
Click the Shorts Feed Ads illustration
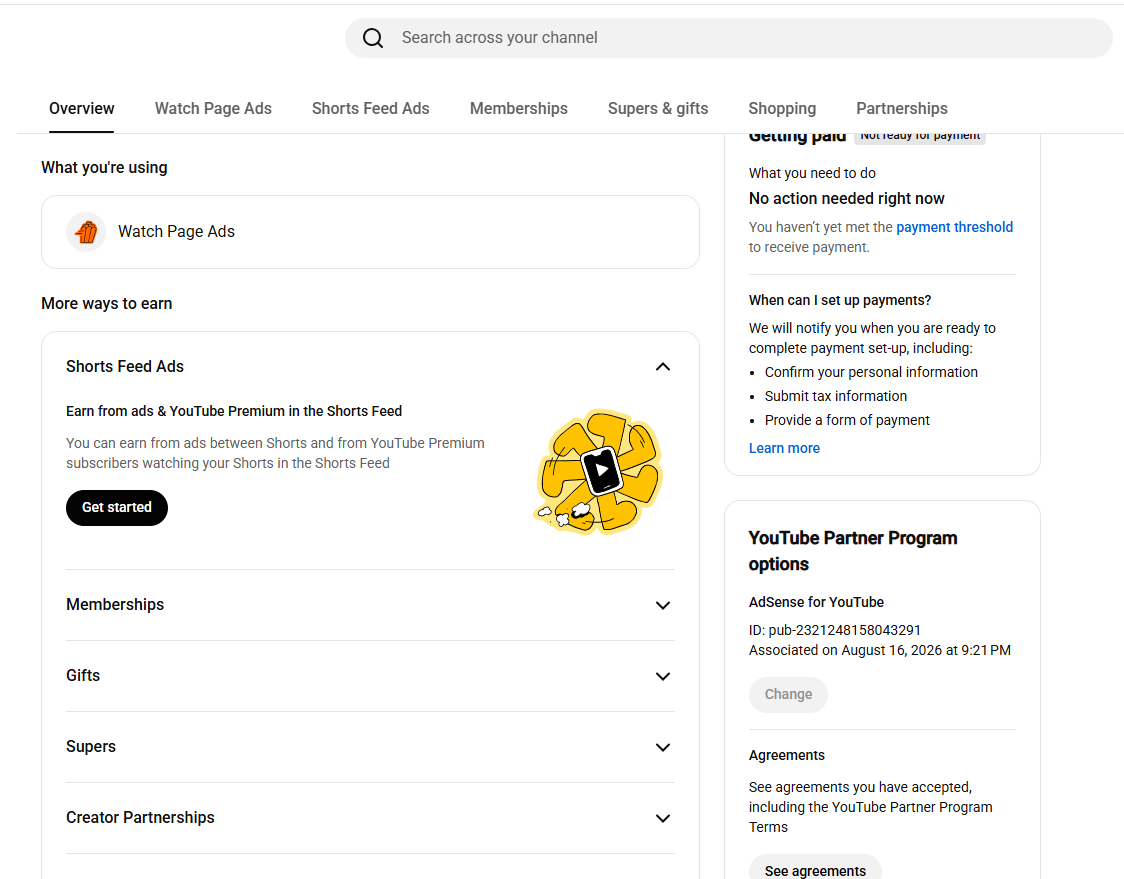(599, 472)
